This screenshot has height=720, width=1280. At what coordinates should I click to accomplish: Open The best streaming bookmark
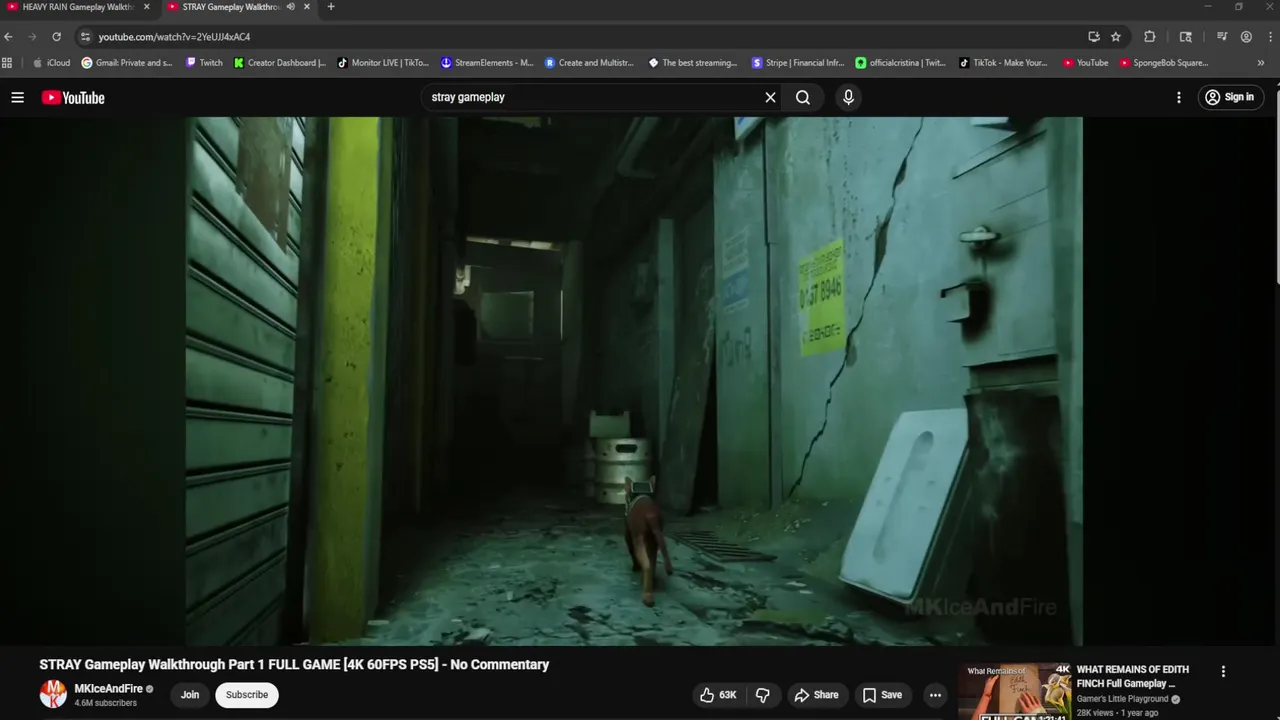click(x=693, y=63)
